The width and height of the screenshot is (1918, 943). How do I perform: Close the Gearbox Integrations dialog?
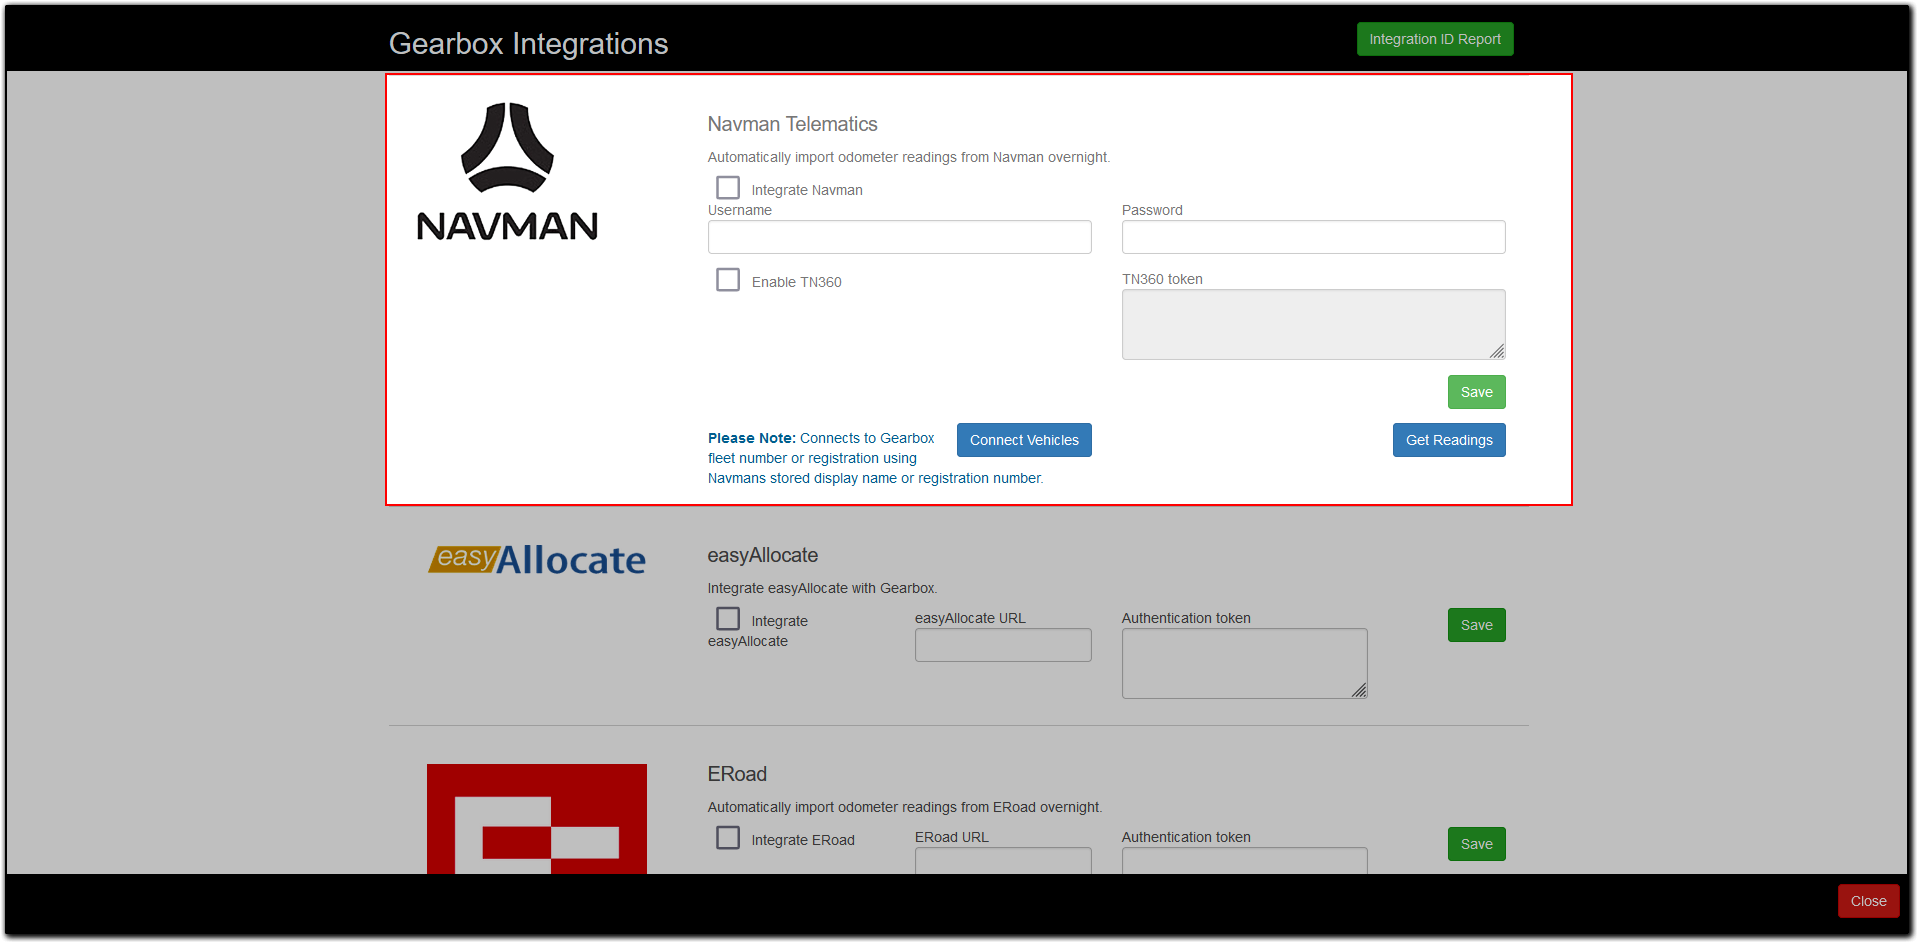point(1868,901)
